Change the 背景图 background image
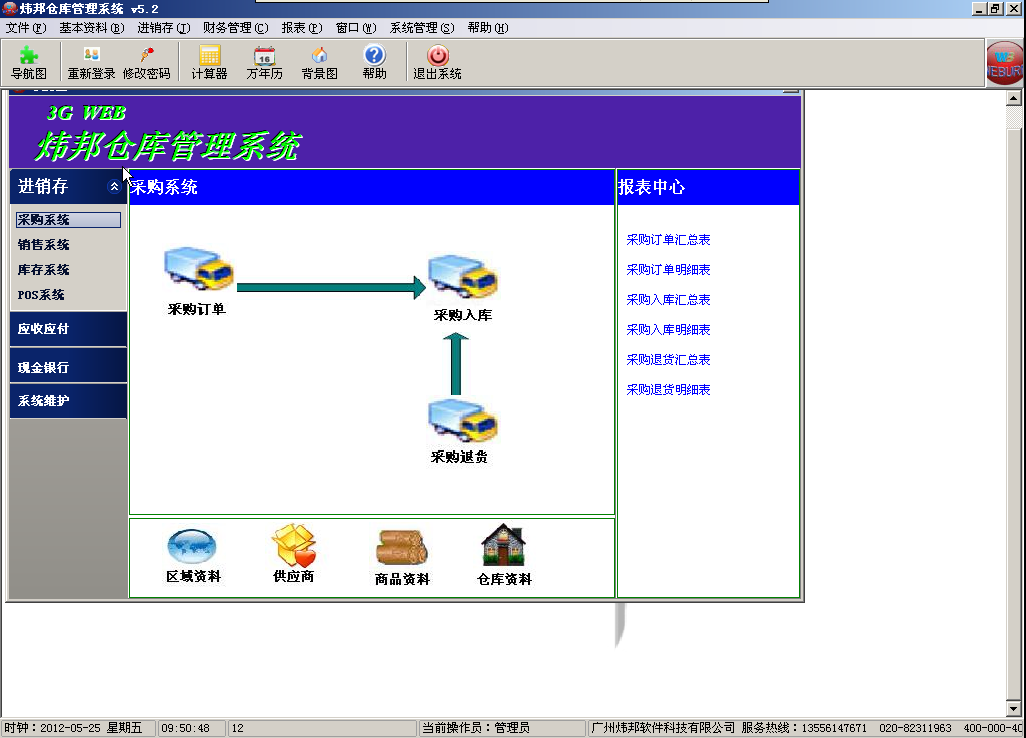Screen dimensions: 1026x738 (x=319, y=63)
